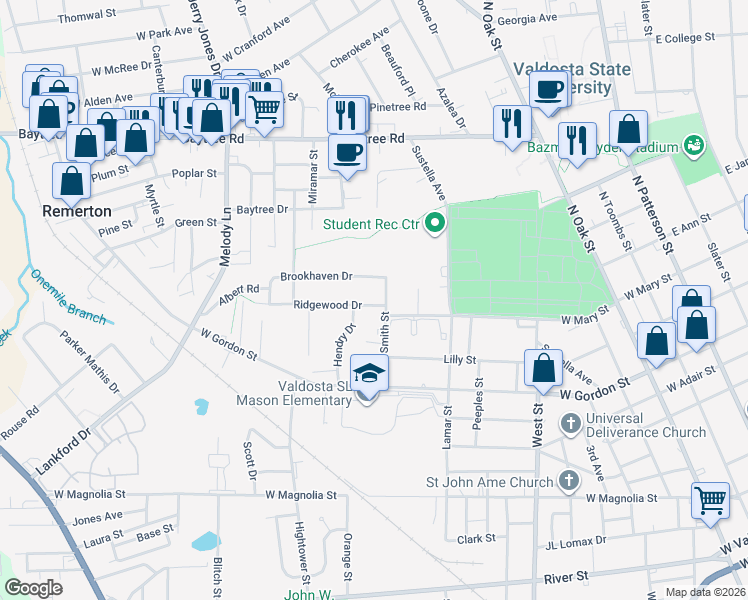This screenshot has height=600, width=748.
Task: Select the shopping cart marker near W Magnolia St east end
Action: (711, 502)
